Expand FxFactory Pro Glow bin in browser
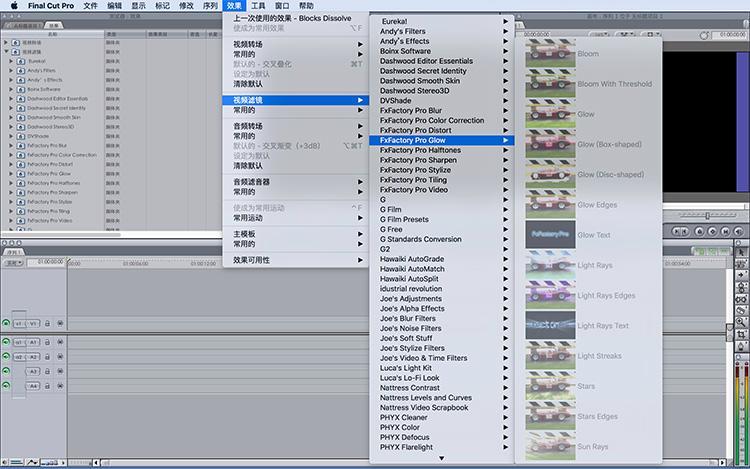 (x=11, y=174)
